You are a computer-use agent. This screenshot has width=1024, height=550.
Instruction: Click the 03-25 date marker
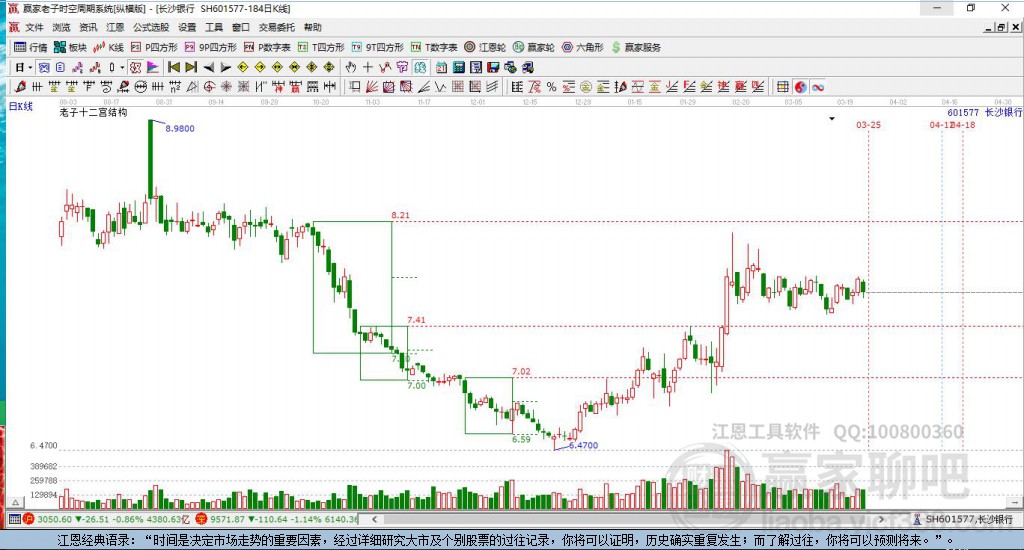[868, 125]
